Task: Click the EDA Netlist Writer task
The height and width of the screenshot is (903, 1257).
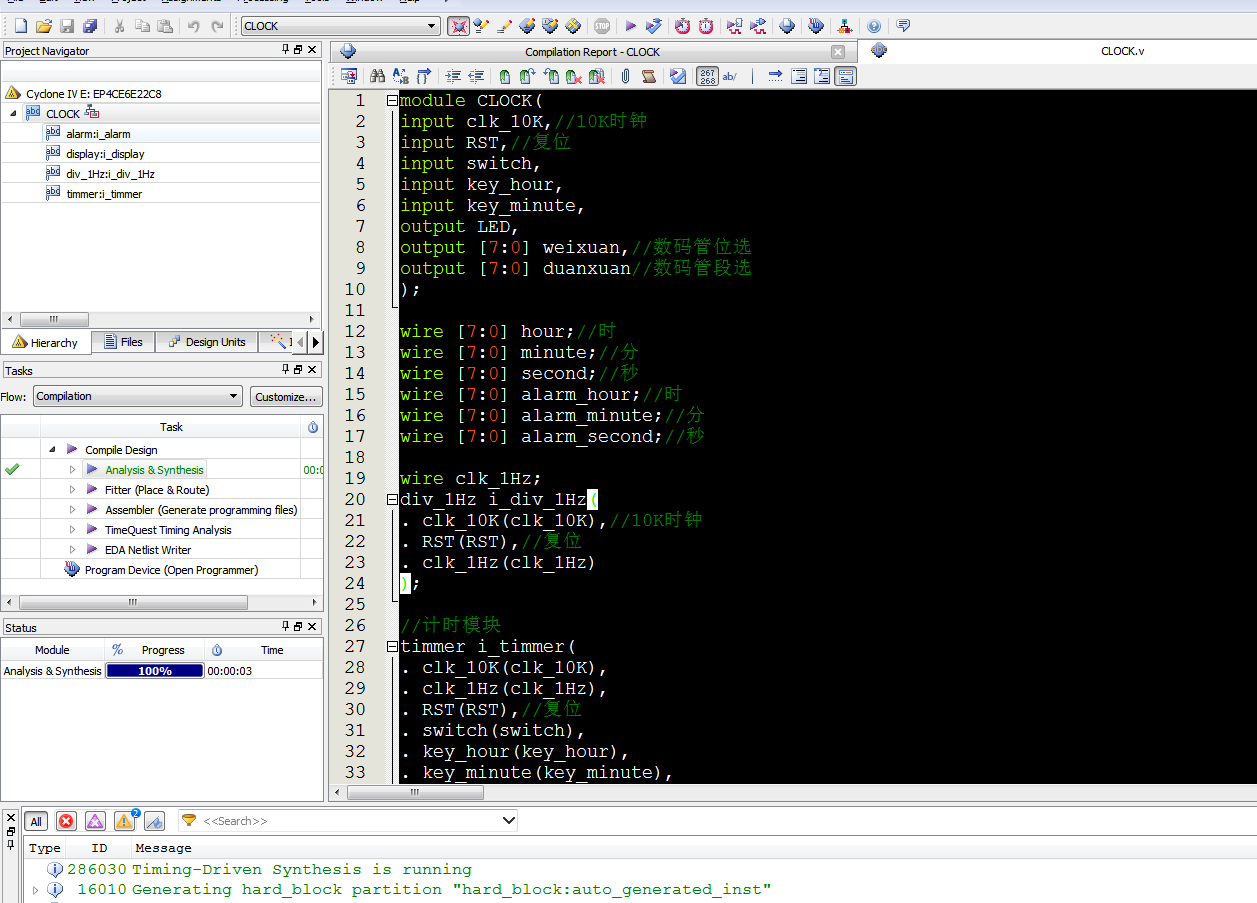Action: (148, 550)
